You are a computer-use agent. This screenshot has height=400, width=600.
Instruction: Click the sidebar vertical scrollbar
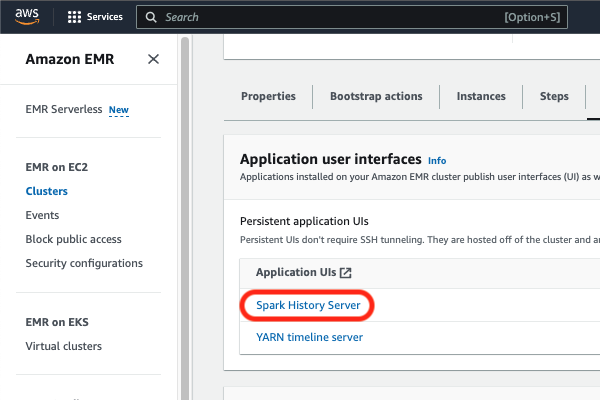[185, 218]
